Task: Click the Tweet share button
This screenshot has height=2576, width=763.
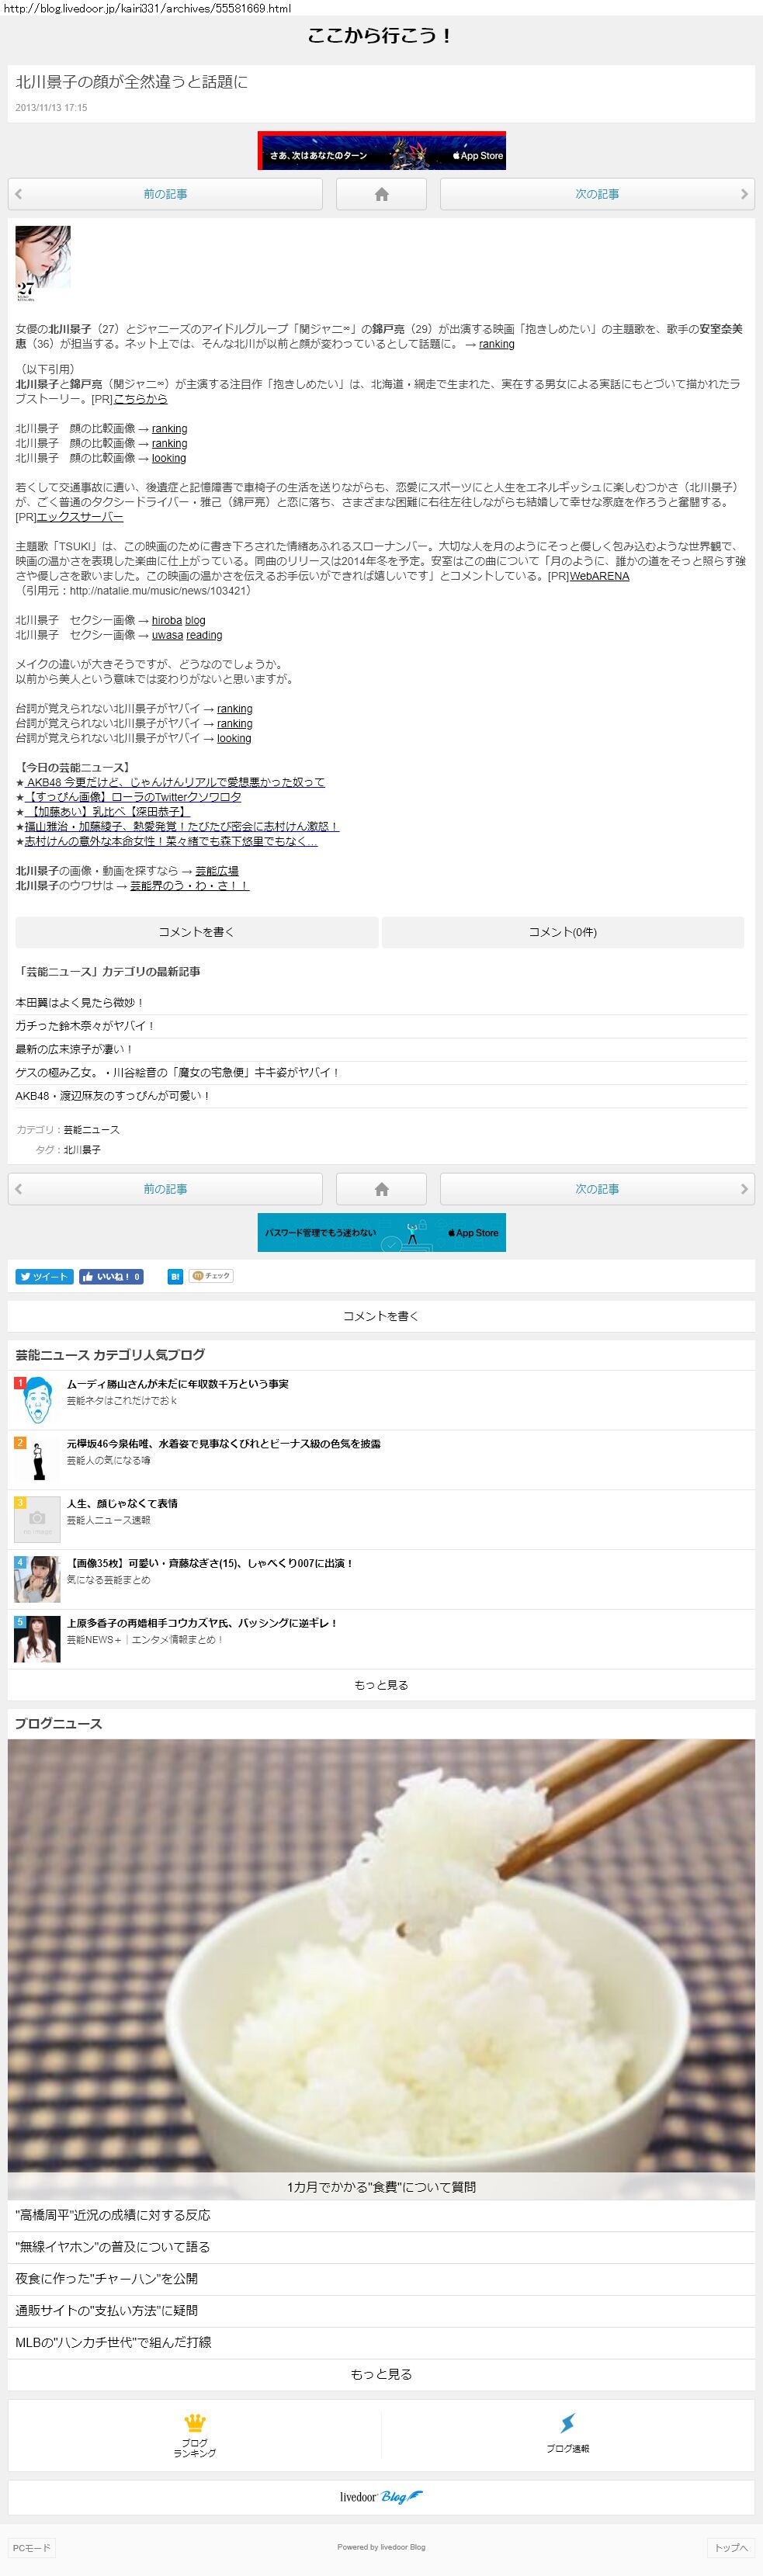Action: coord(44,1276)
